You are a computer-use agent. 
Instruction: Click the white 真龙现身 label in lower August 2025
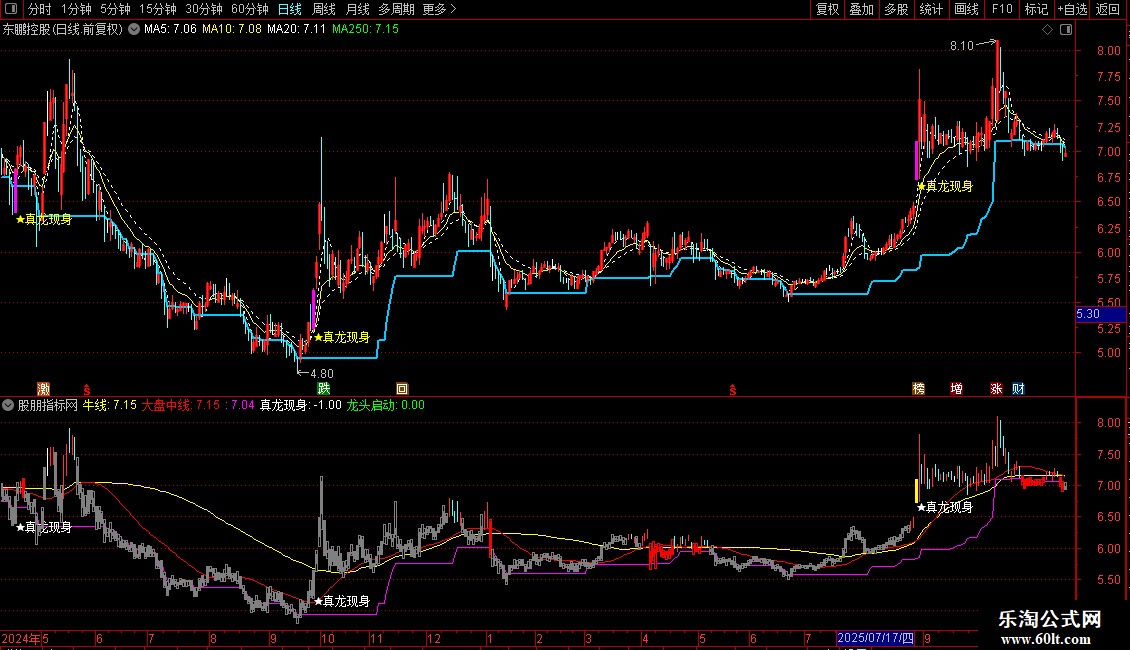945,507
